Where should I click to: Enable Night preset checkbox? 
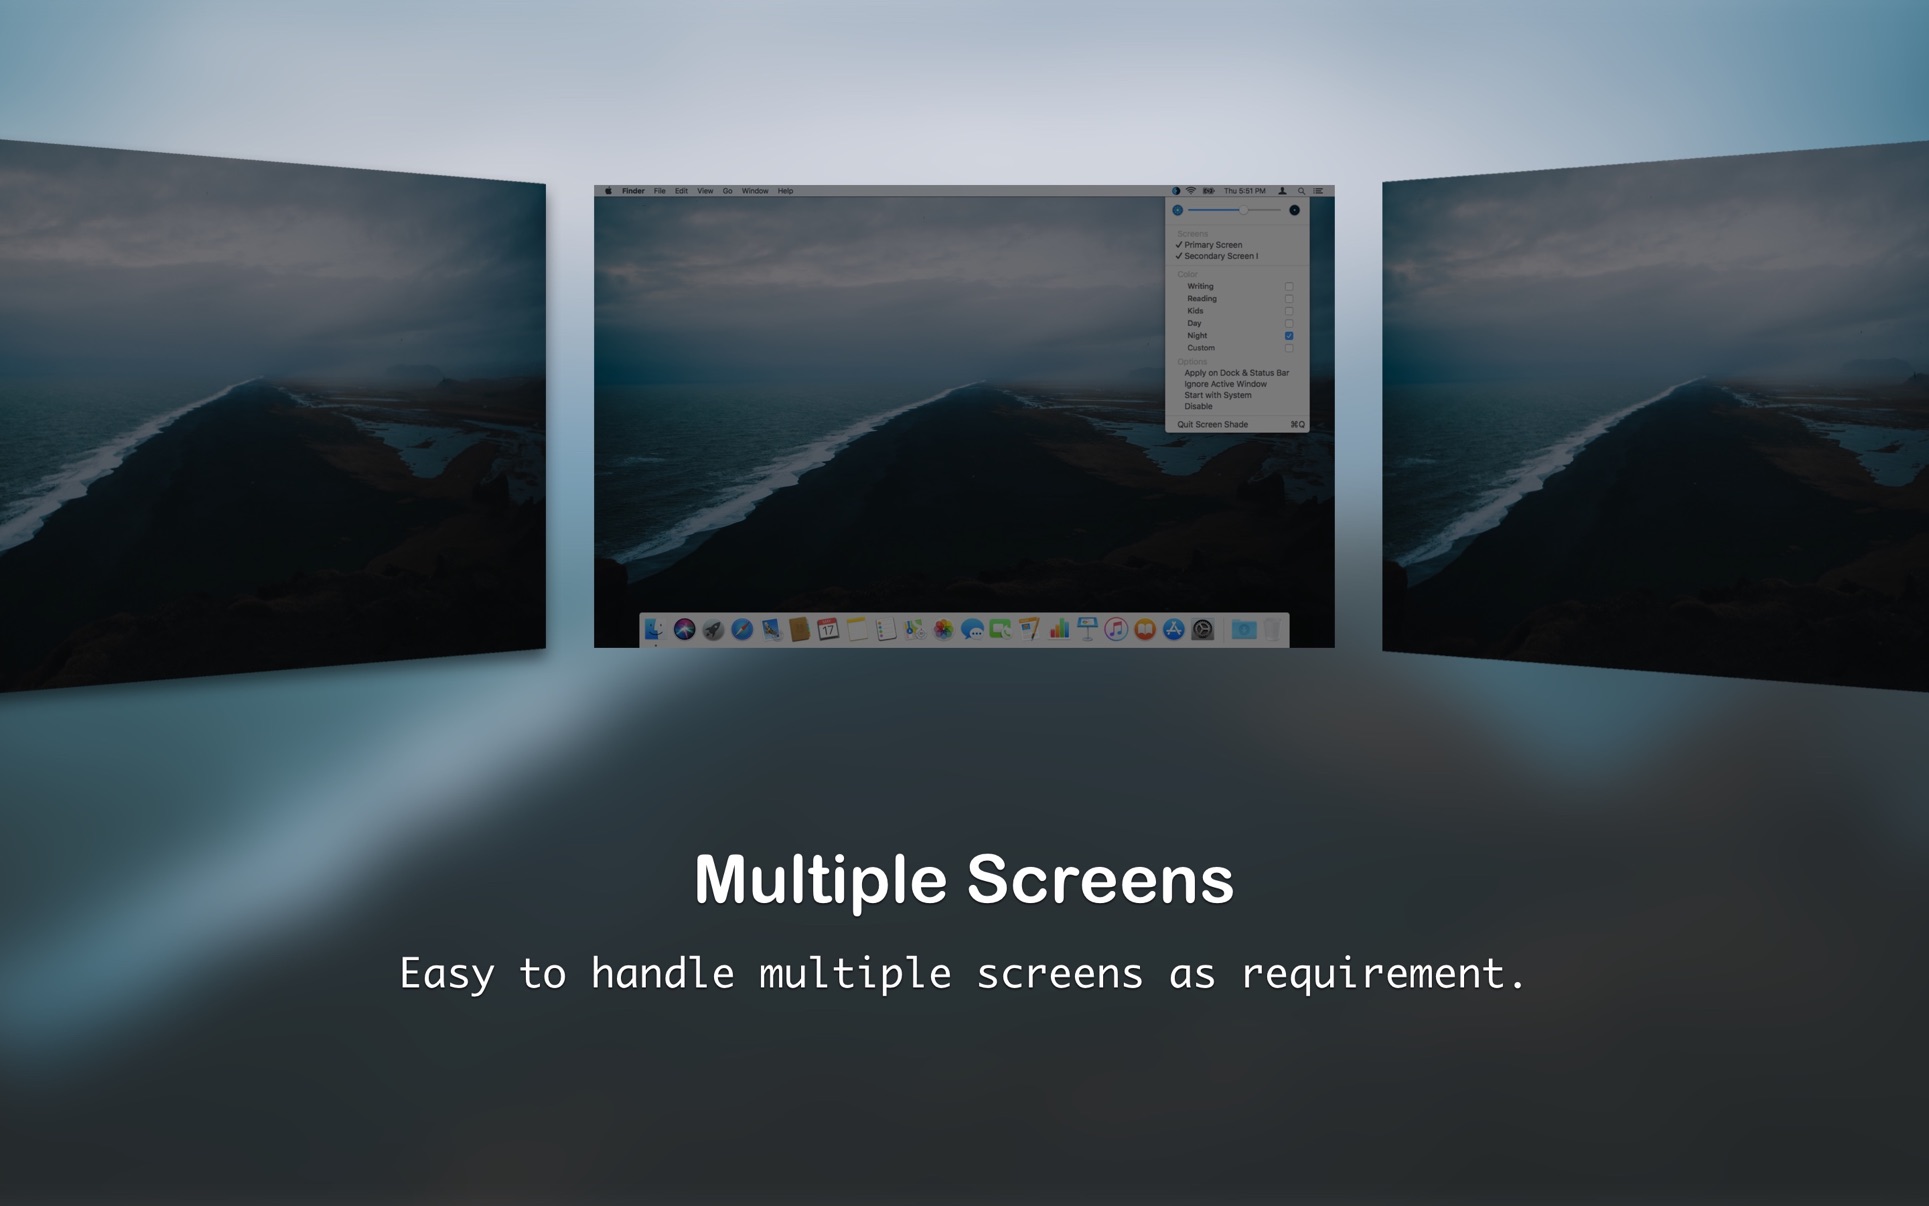tap(1289, 335)
